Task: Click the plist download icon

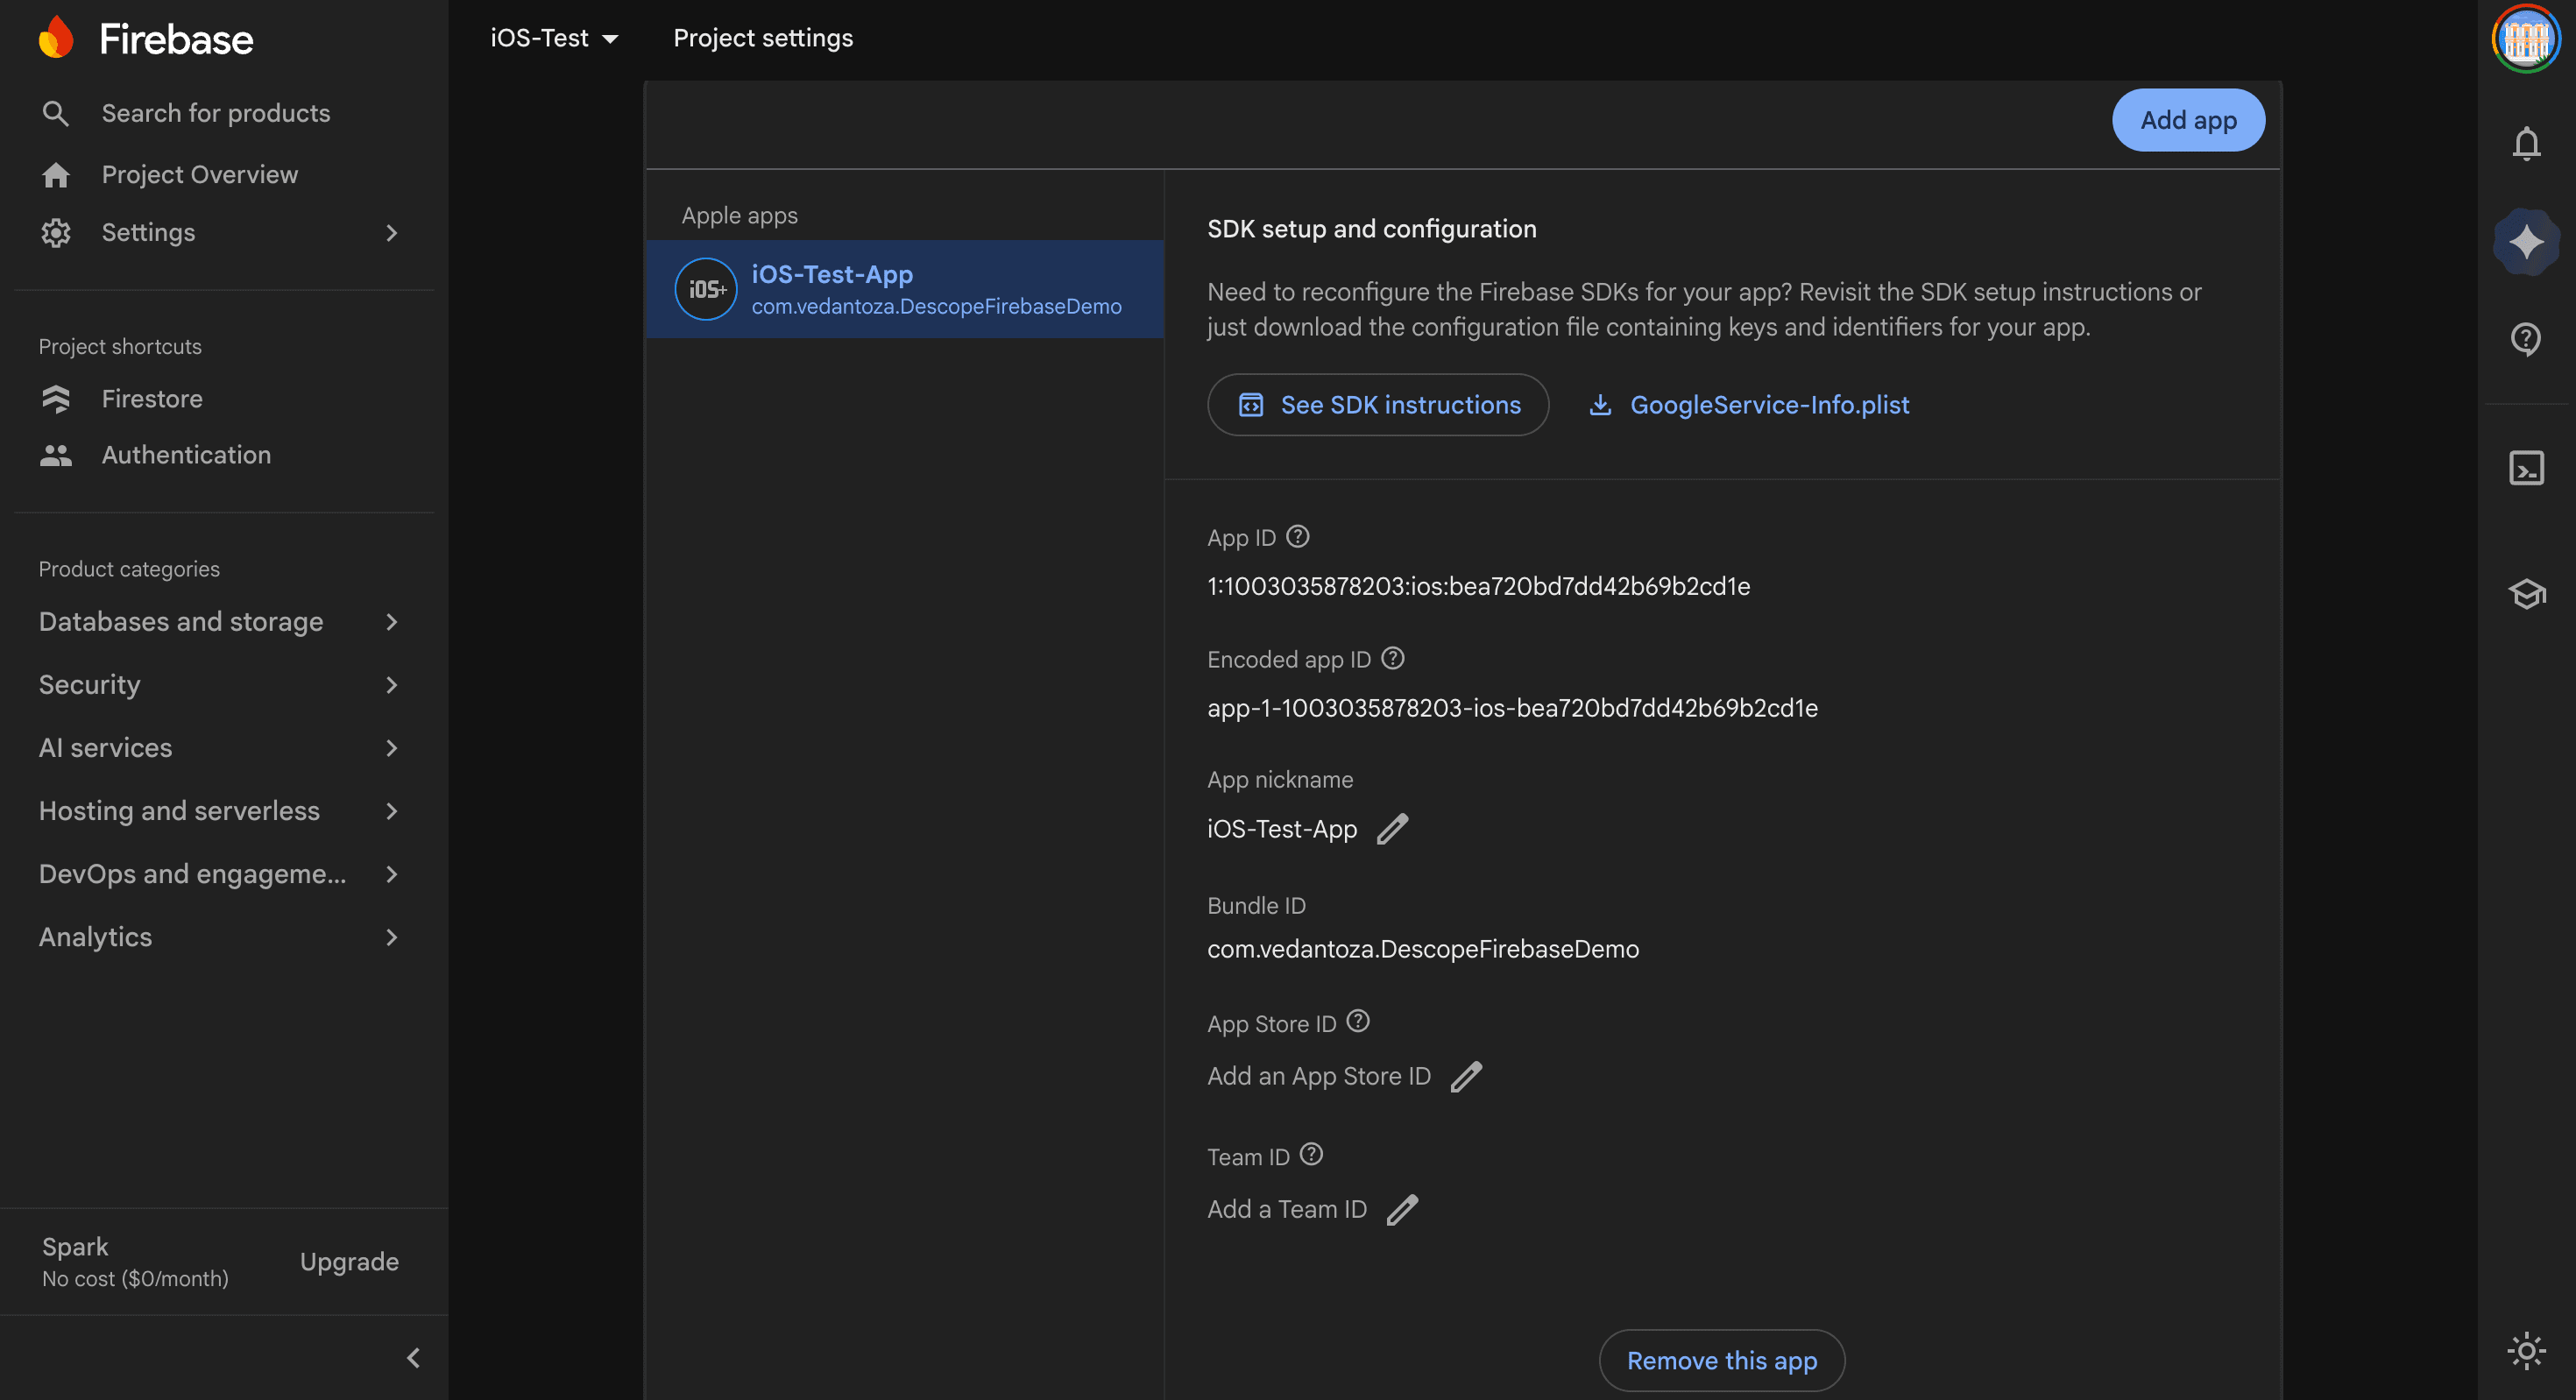Action: pyautogui.click(x=1600, y=405)
